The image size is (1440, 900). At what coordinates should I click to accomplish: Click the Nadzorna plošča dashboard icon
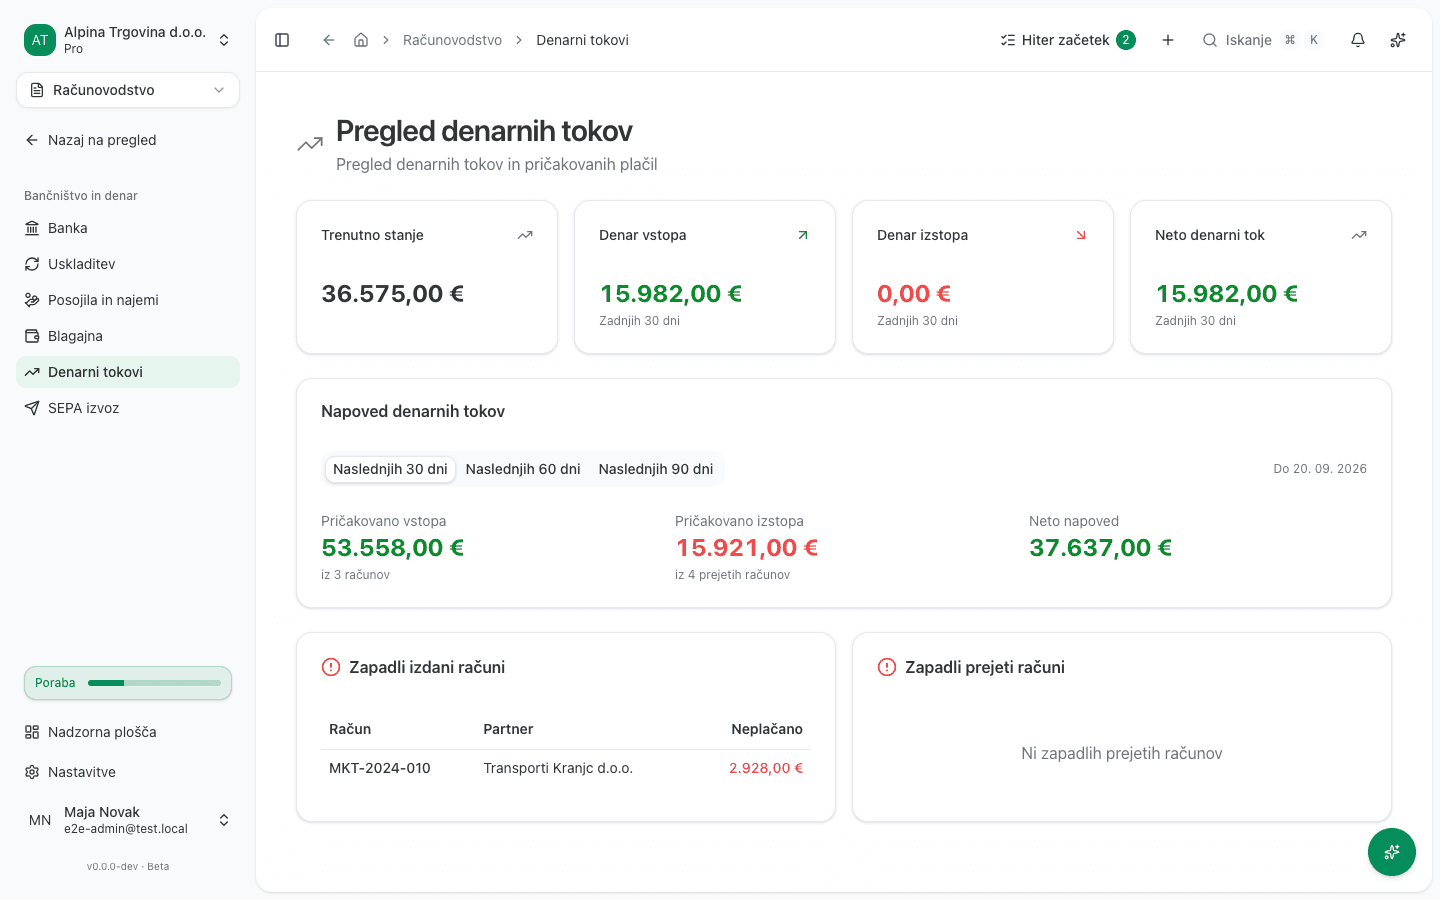[x=32, y=732]
